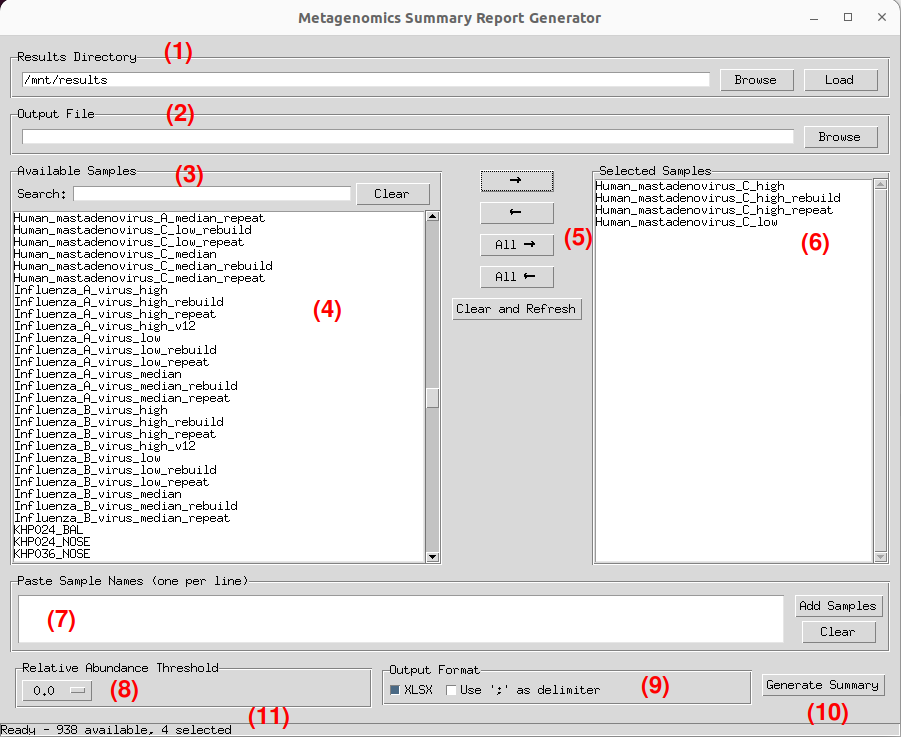Click the left arrow remove button
Viewport: 901px width, 737px height.
[x=516, y=213]
